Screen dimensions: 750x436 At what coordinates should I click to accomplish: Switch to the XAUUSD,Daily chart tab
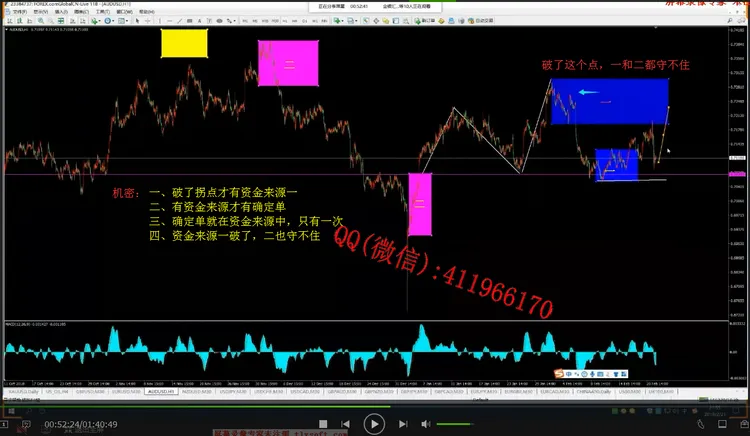tap(23, 392)
